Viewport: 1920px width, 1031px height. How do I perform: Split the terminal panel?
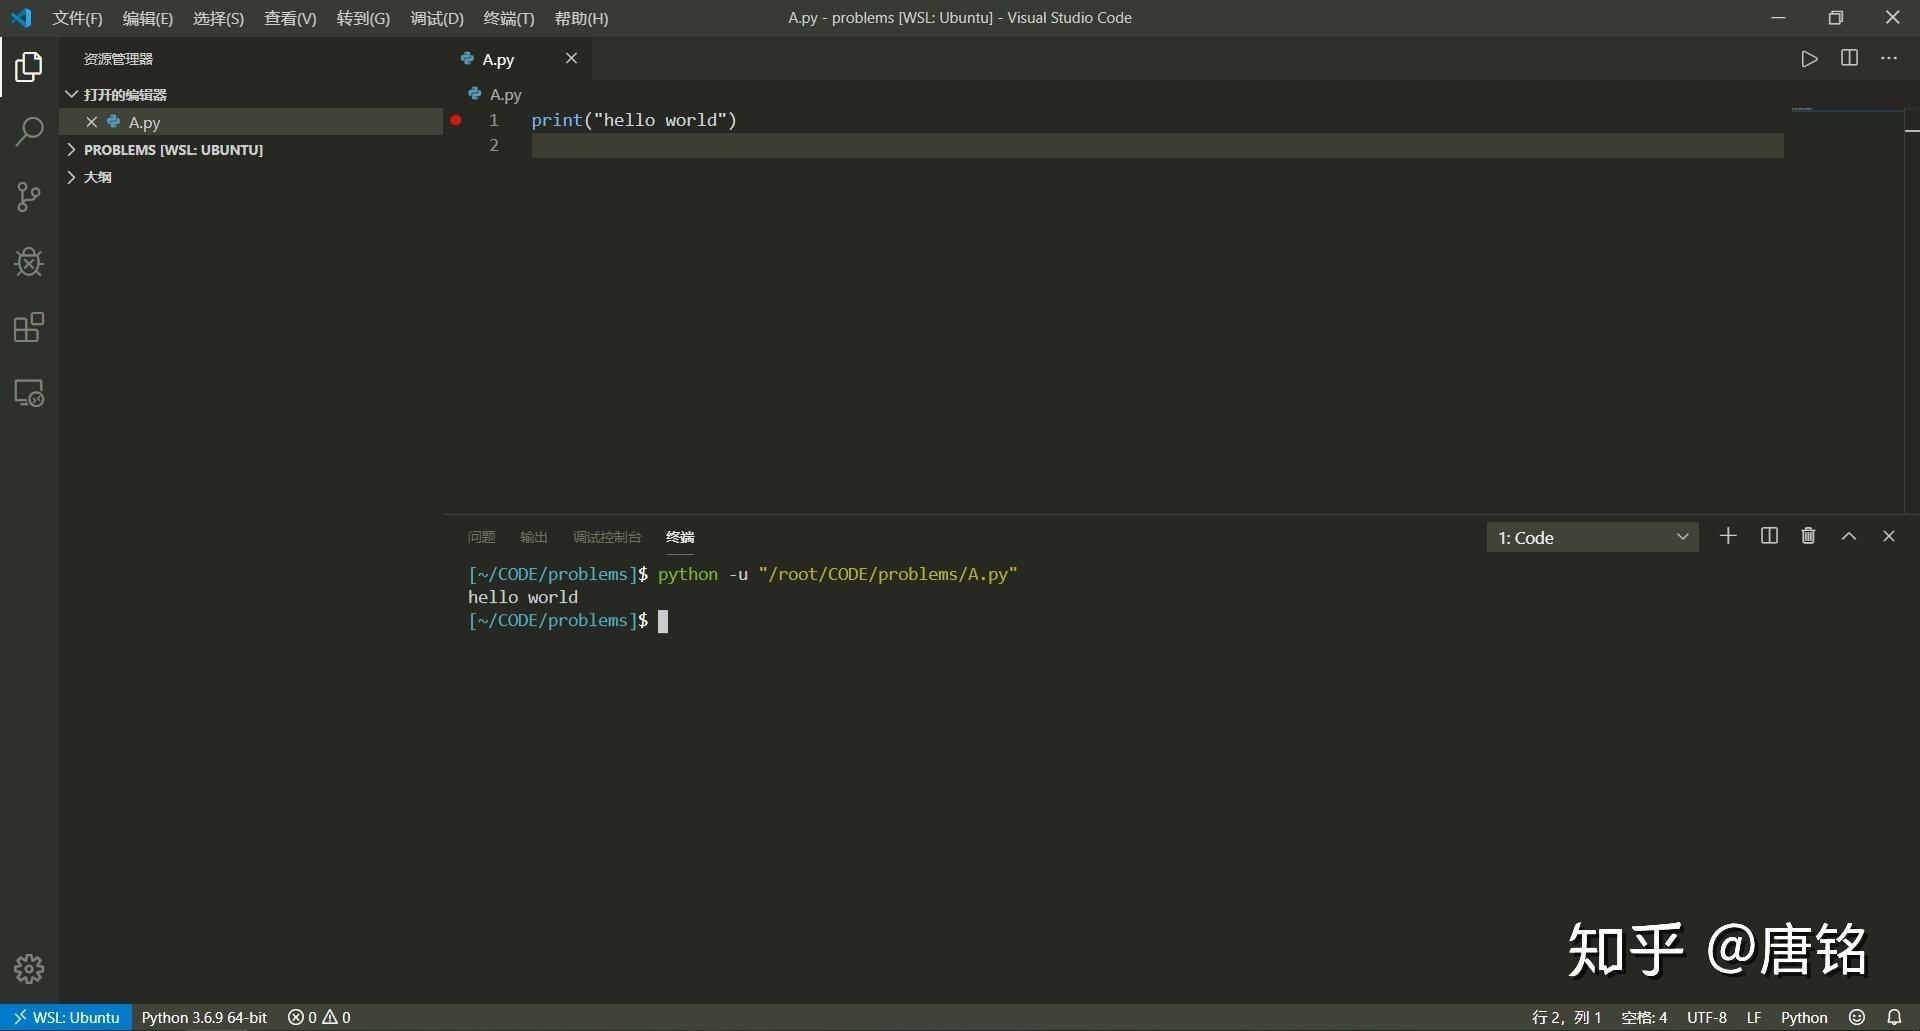[x=1769, y=536]
